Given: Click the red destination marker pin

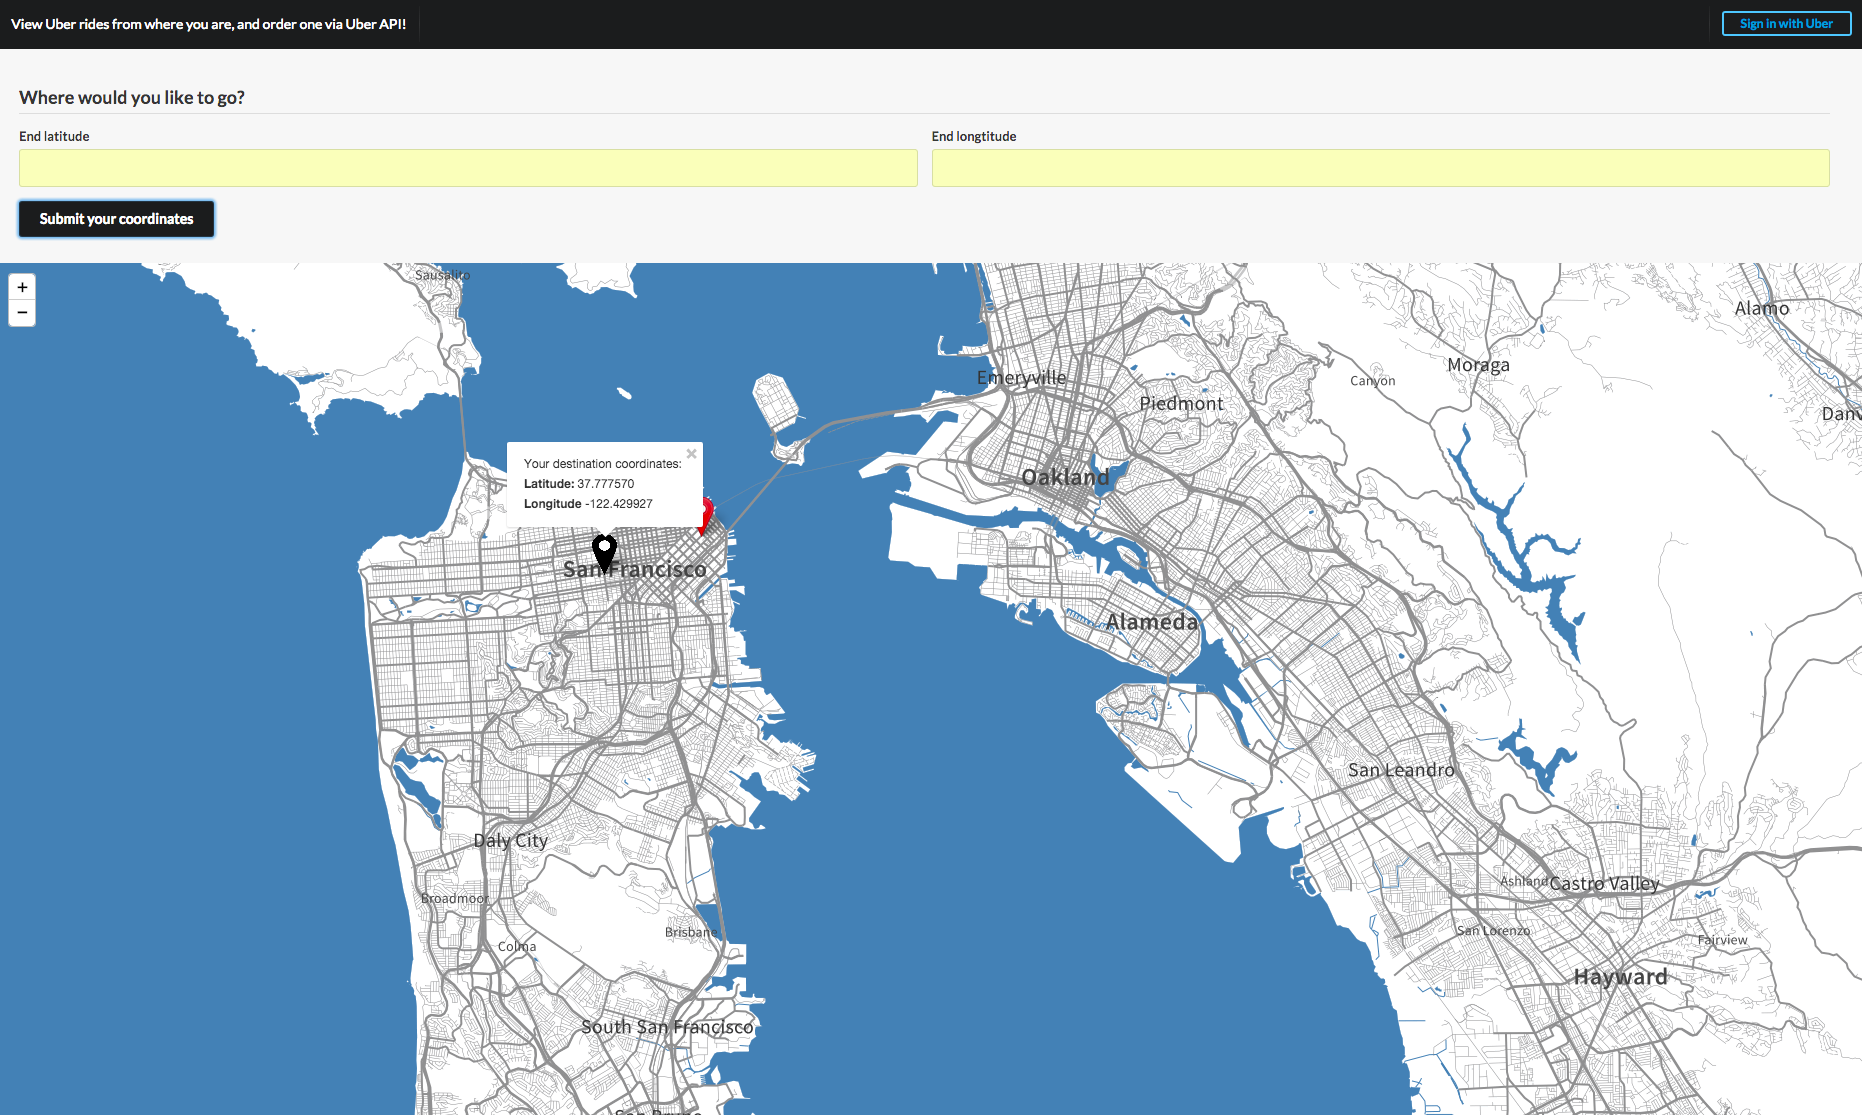Looking at the screenshot, I should pos(706,516).
